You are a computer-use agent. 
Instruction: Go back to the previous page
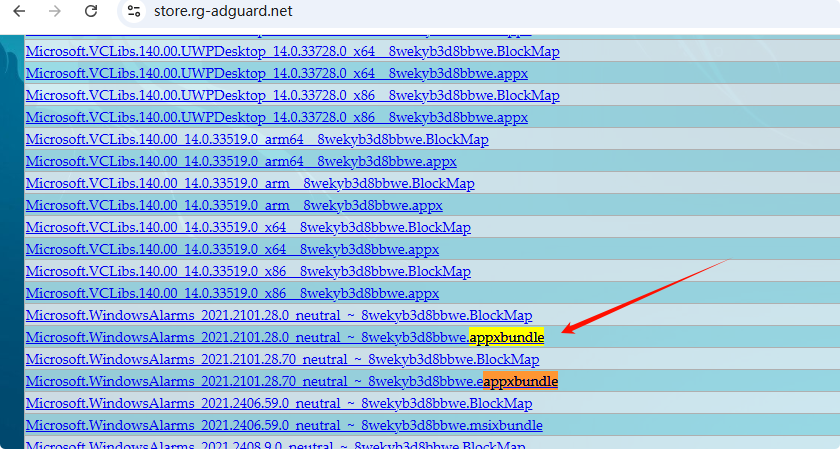(x=19, y=11)
